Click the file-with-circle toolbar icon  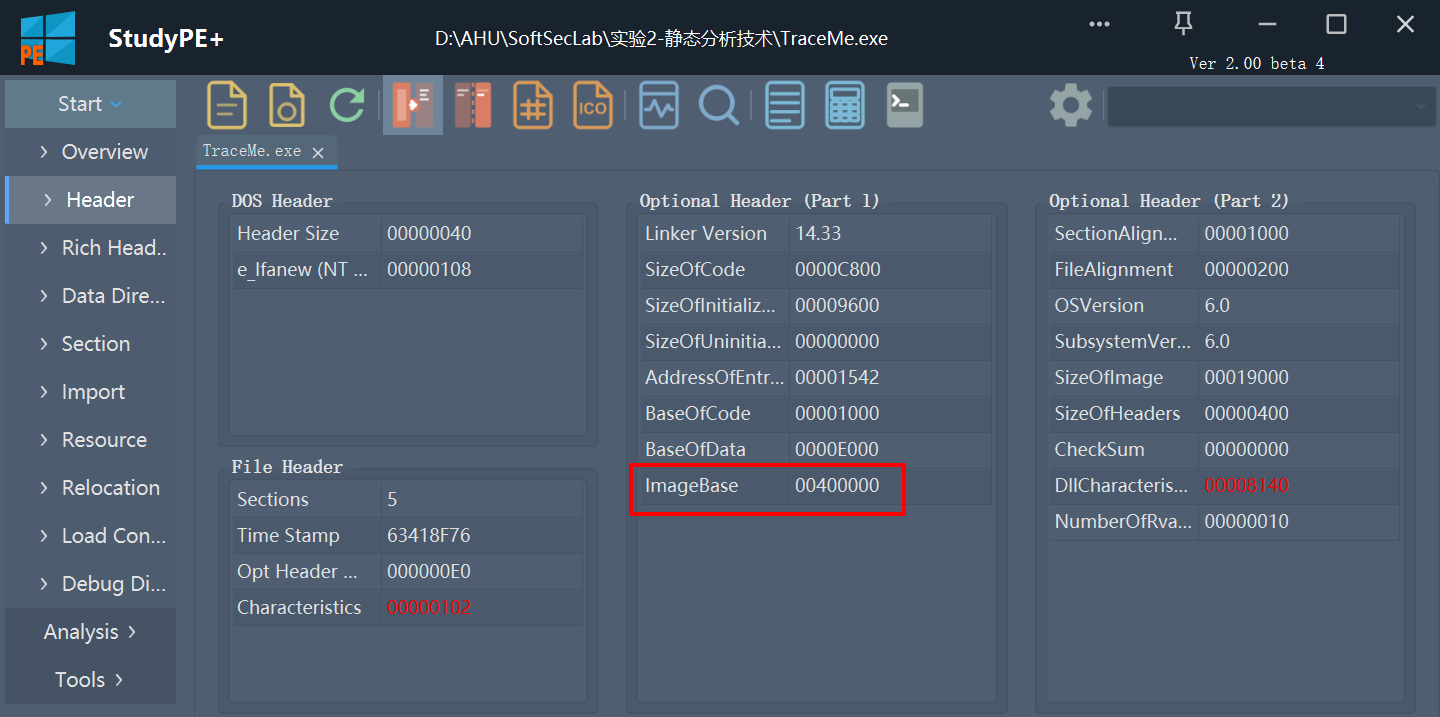(287, 105)
